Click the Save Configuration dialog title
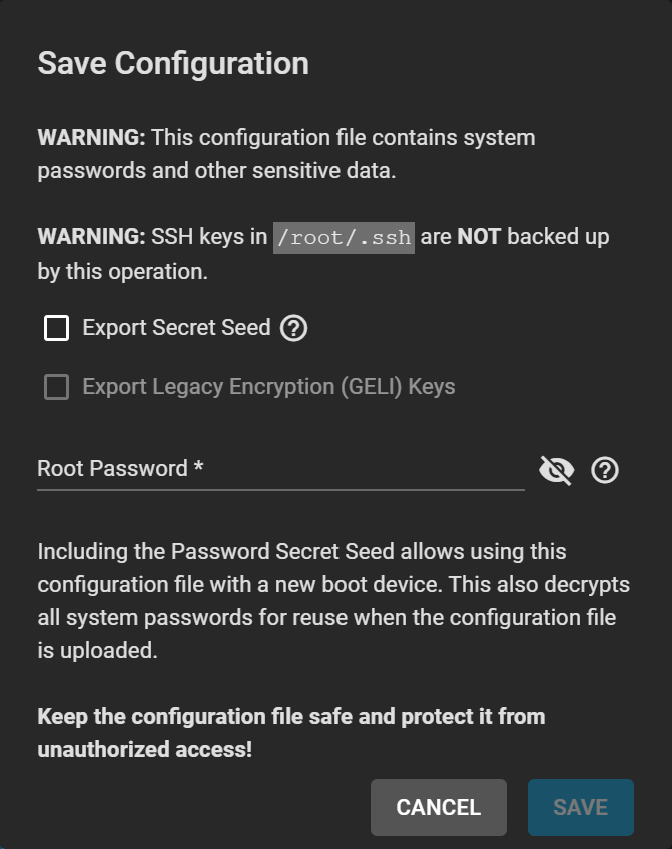 (173, 64)
